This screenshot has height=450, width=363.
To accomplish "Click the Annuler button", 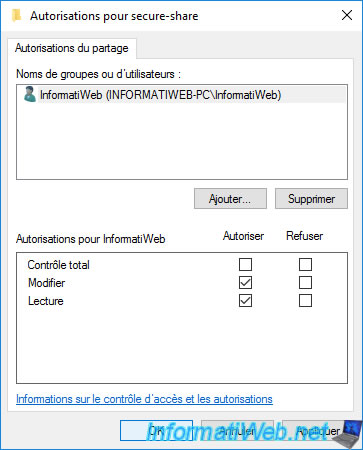I will 237,431.
